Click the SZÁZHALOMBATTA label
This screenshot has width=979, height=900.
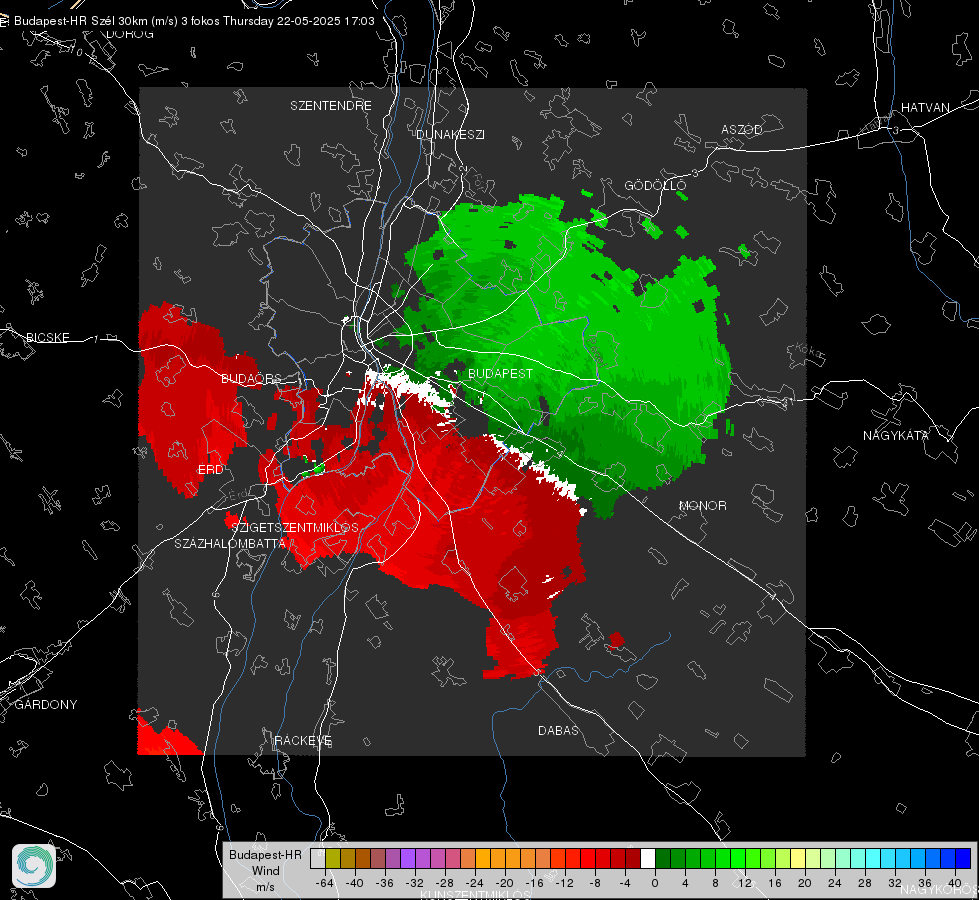point(230,543)
